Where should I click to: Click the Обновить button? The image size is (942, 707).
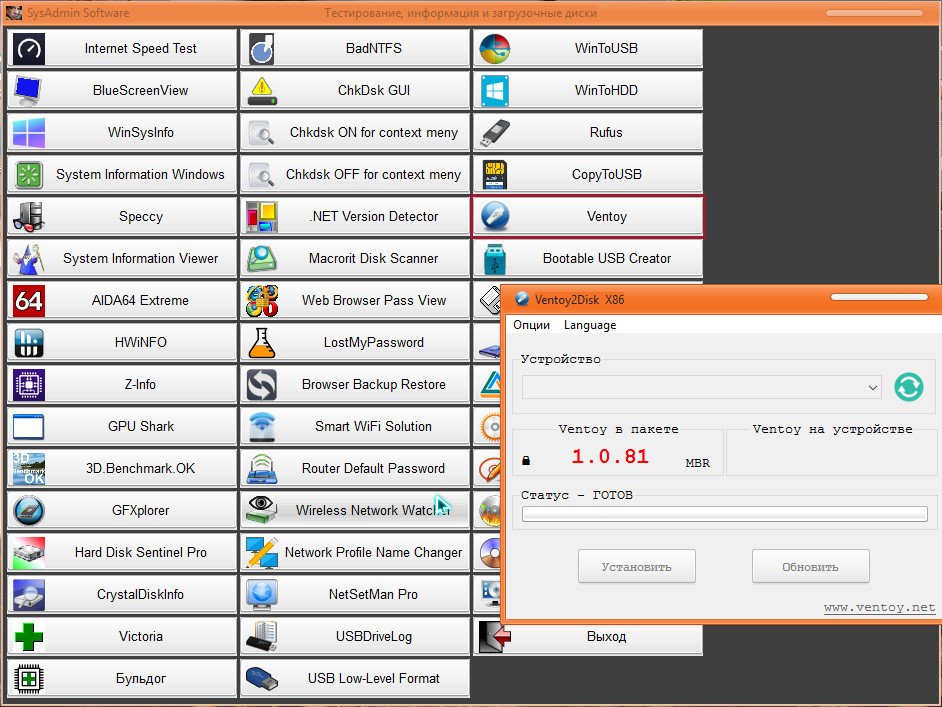tap(810, 567)
